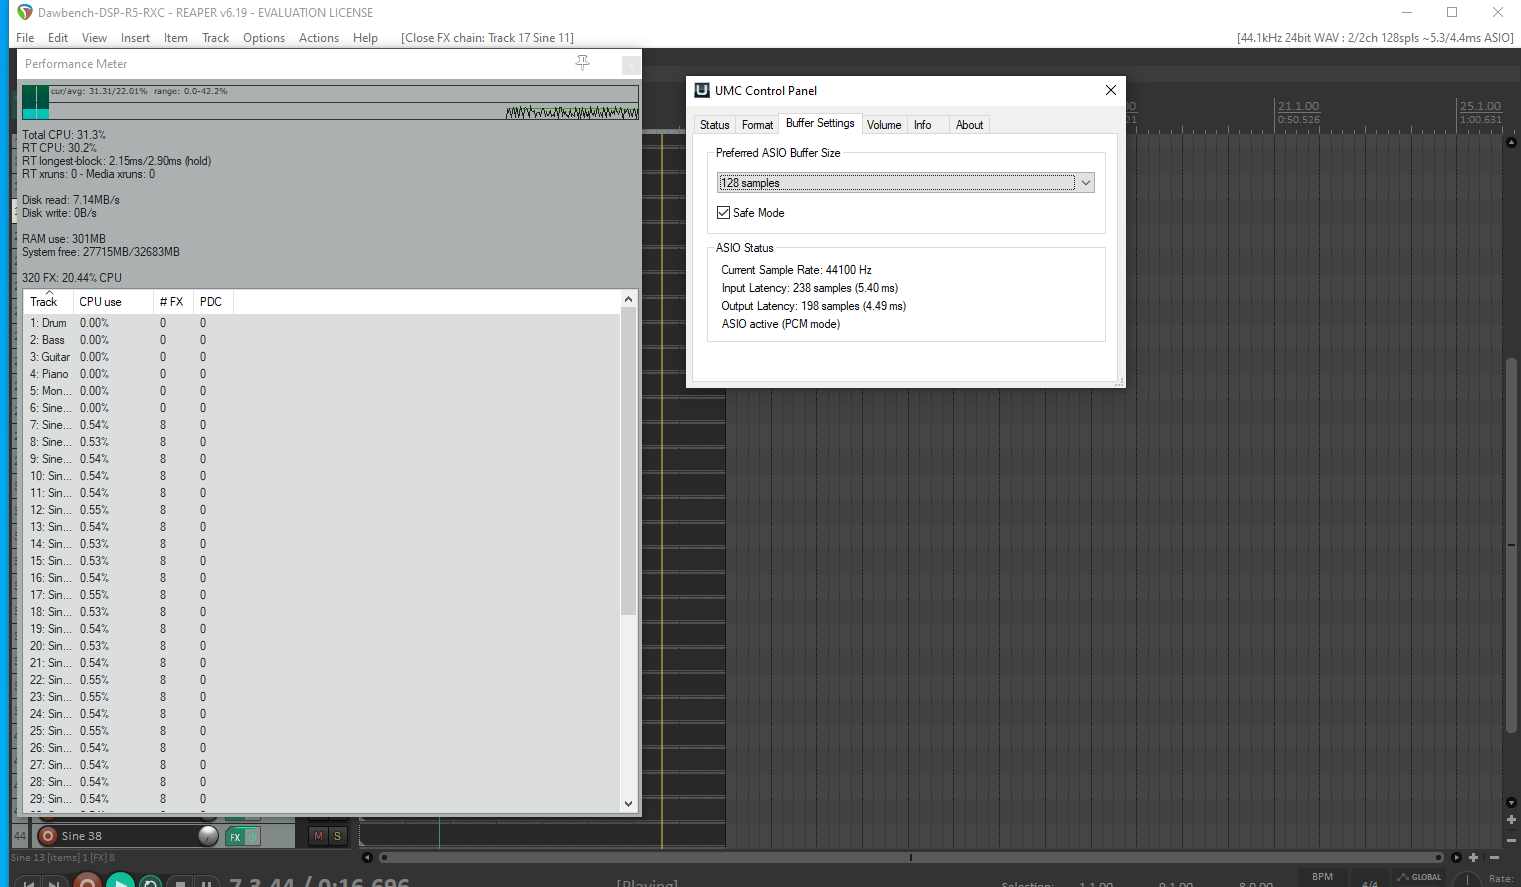Click the REAPER logo in the title bar

click(25, 12)
